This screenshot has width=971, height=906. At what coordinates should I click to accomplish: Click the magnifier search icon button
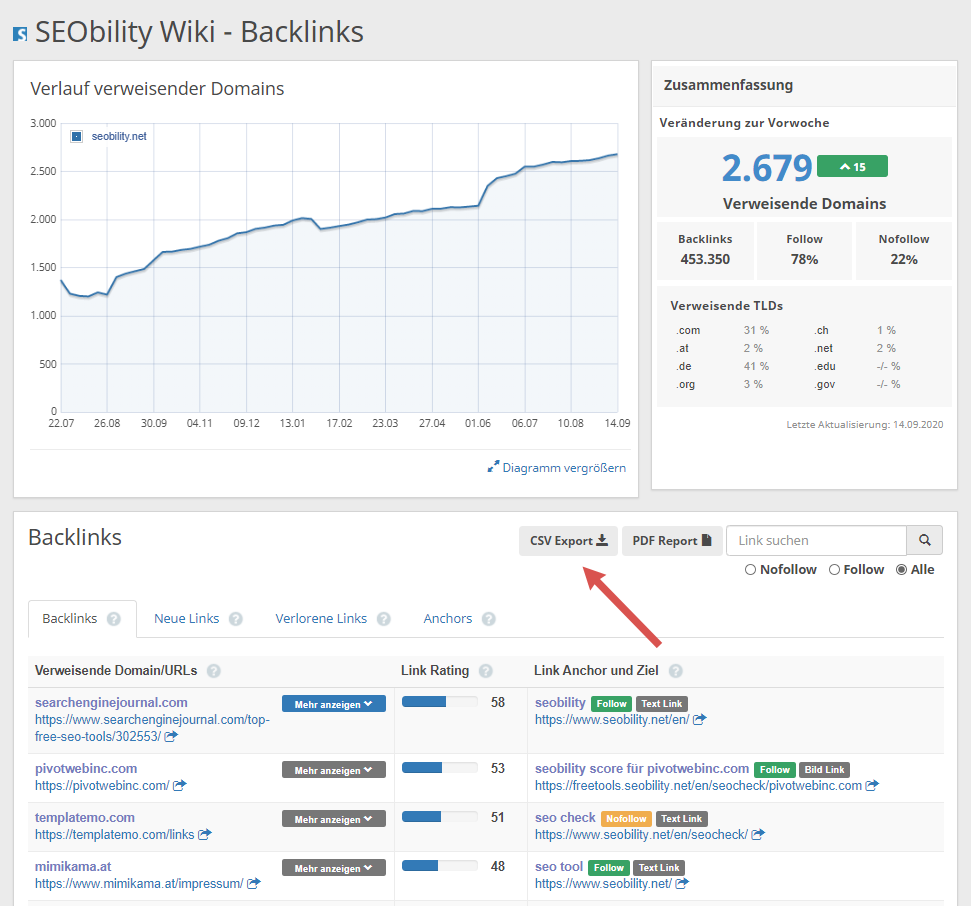tap(925, 540)
